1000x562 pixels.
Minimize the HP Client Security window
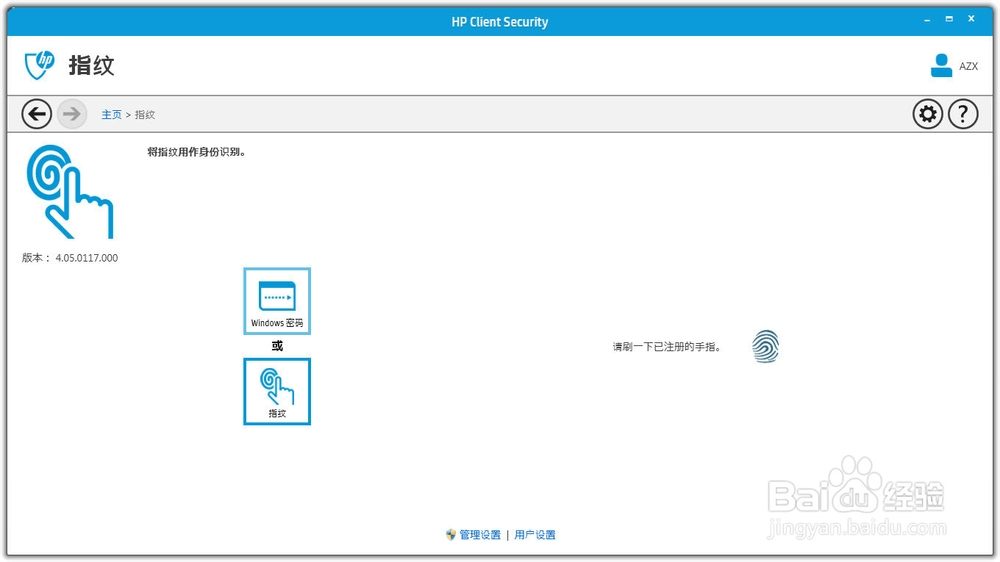point(927,20)
